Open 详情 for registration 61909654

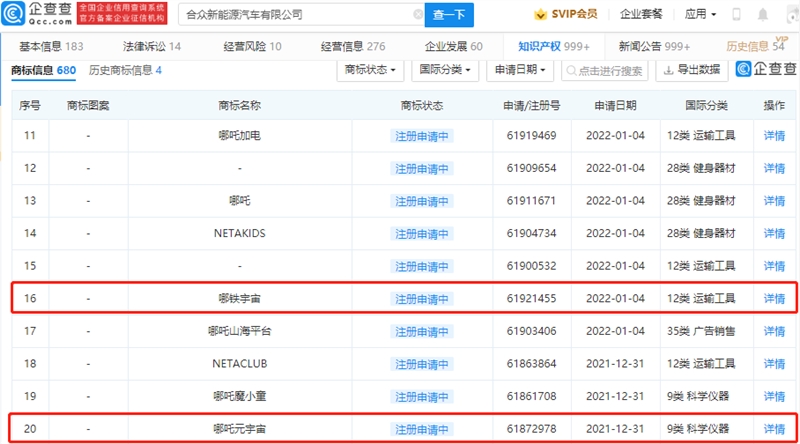tap(774, 168)
